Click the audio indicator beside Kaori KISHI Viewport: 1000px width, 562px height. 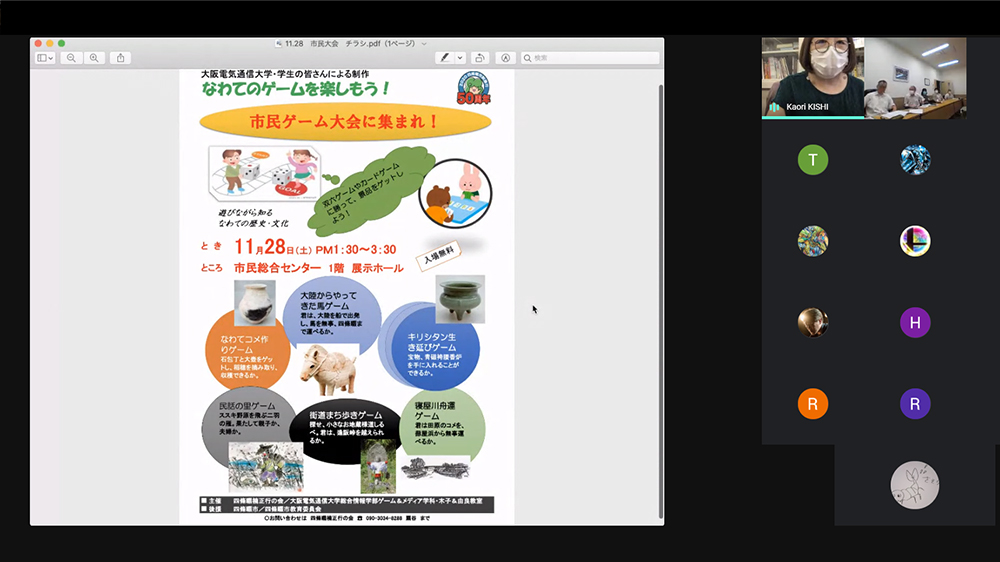click(775, 107)
